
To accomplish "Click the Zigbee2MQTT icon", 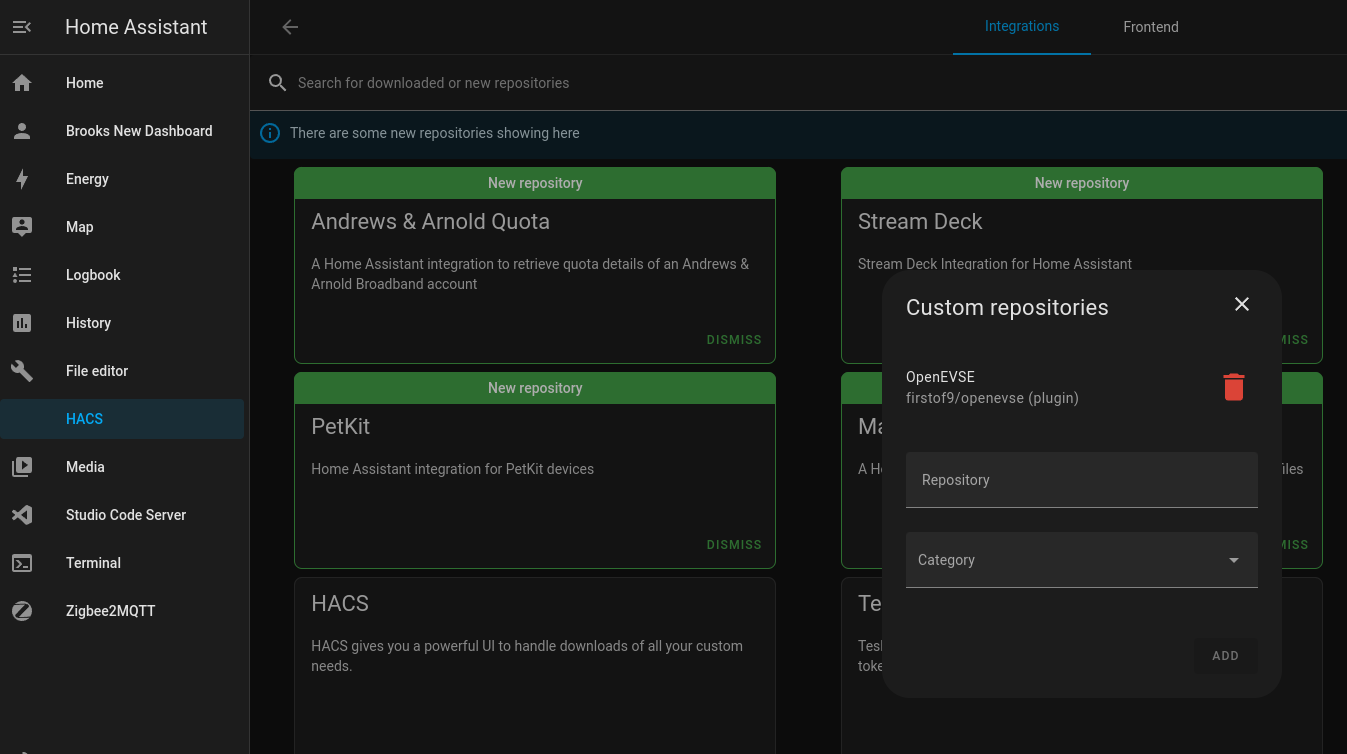I will click(22, 611).
